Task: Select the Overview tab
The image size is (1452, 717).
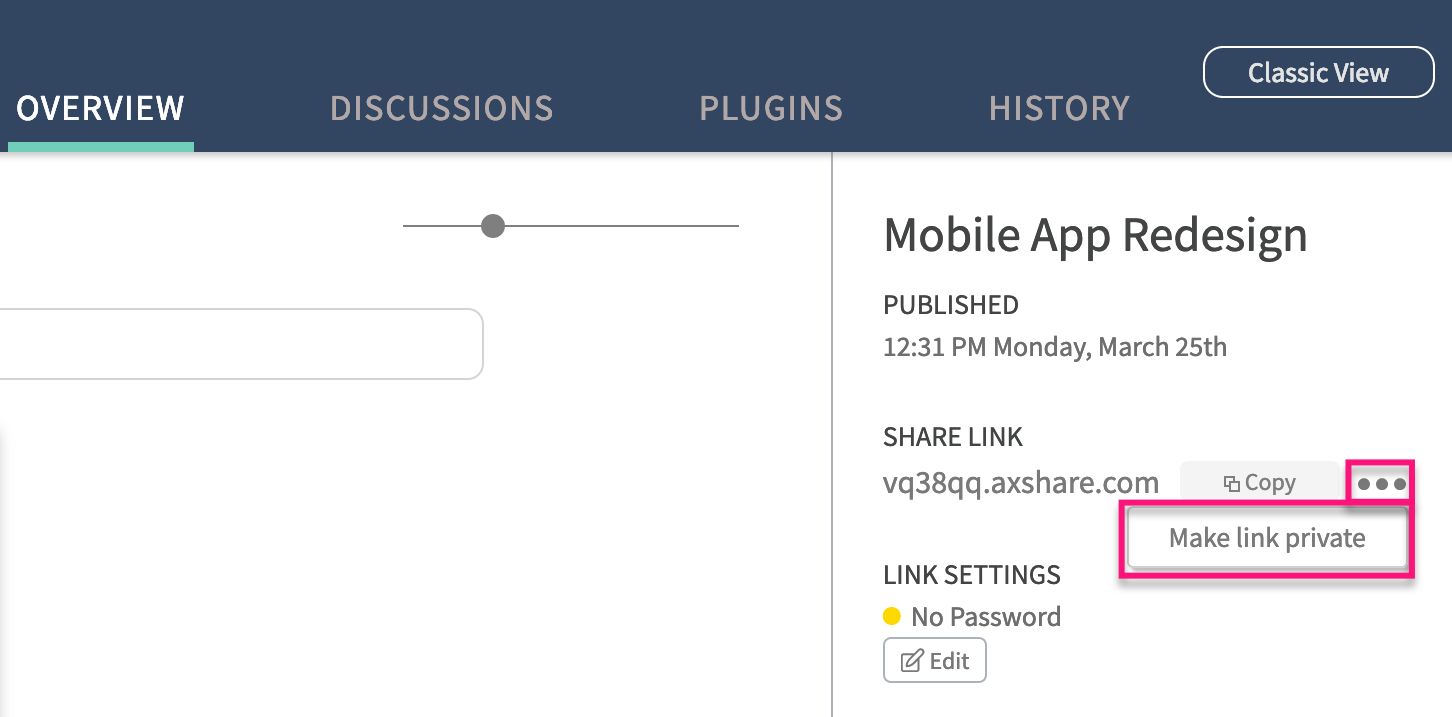Action: (101, 108)
